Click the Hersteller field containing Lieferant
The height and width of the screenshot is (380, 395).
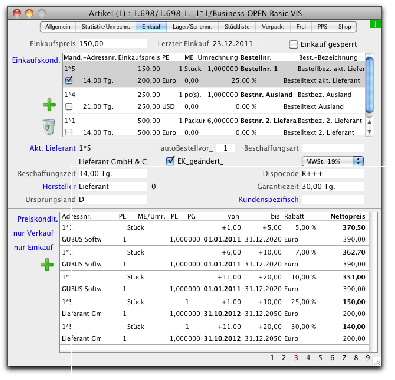(x=113, y=186)
